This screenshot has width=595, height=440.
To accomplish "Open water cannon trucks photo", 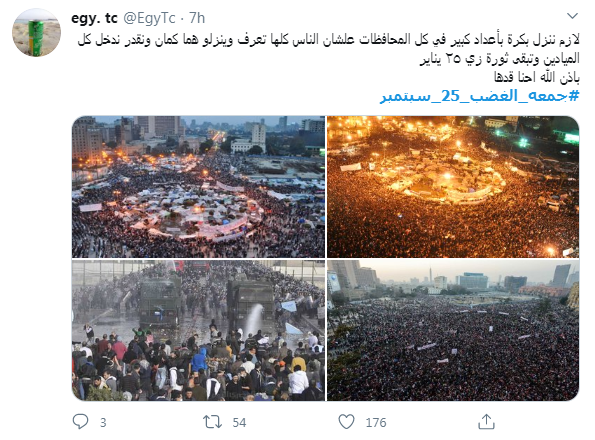I will (x=198, y=330).
